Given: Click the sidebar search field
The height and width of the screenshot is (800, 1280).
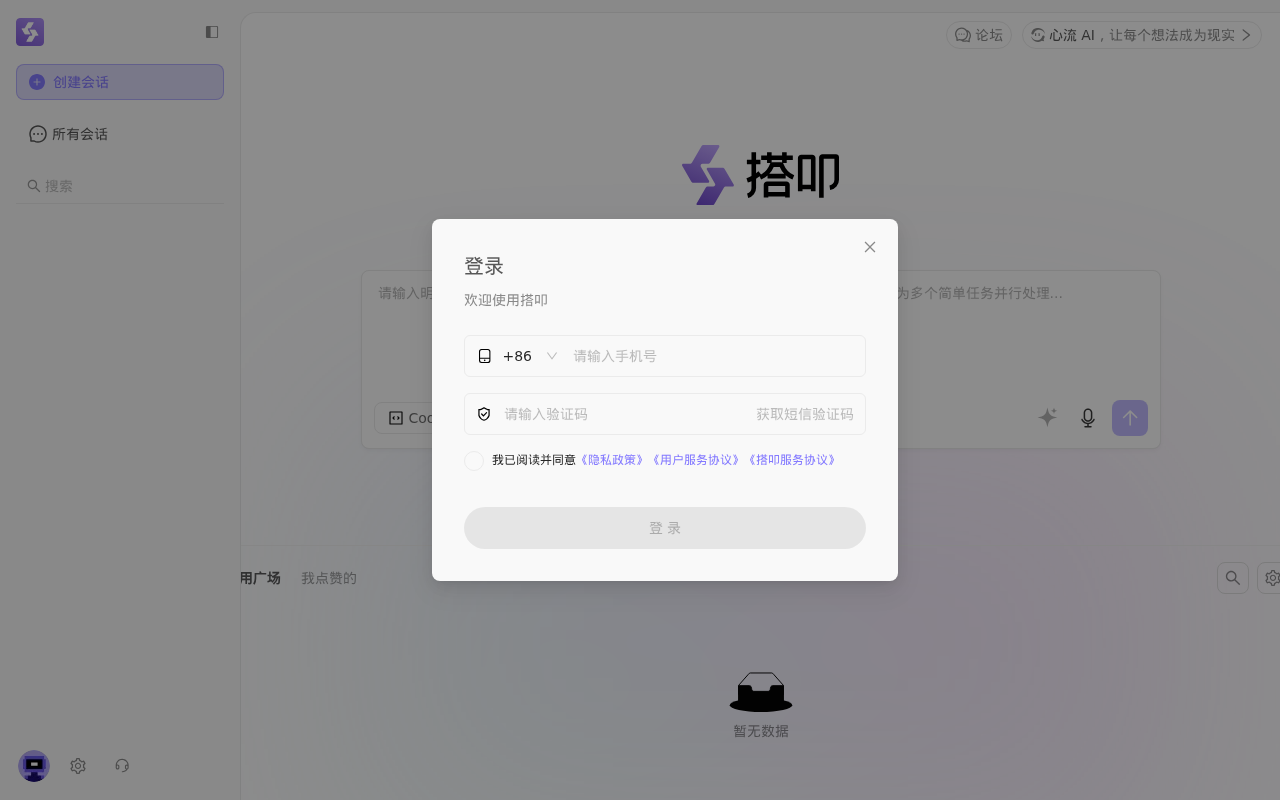Looking at the screenshot, I should (x=120, y=186).
